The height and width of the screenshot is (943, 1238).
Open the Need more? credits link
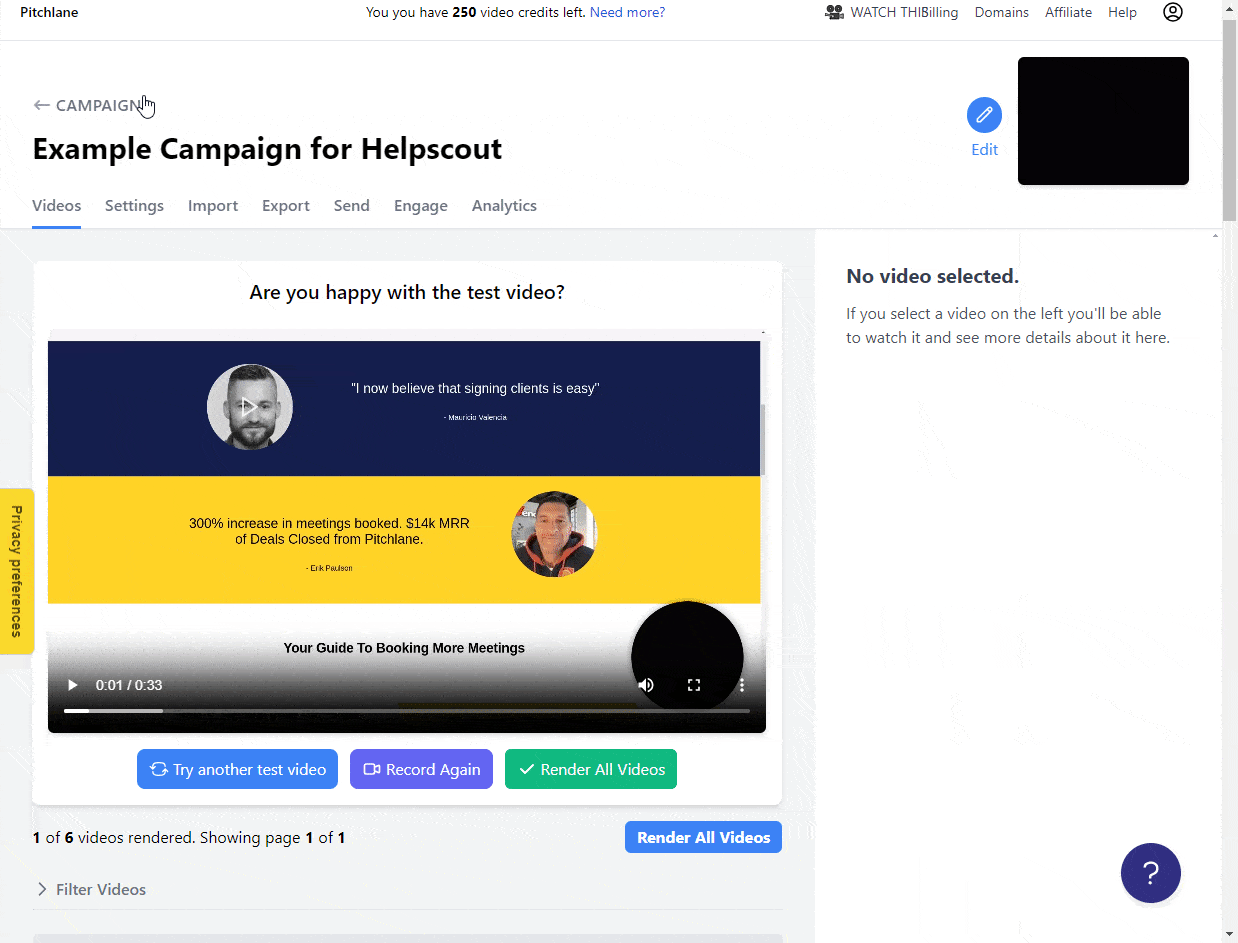pos(627,13)
